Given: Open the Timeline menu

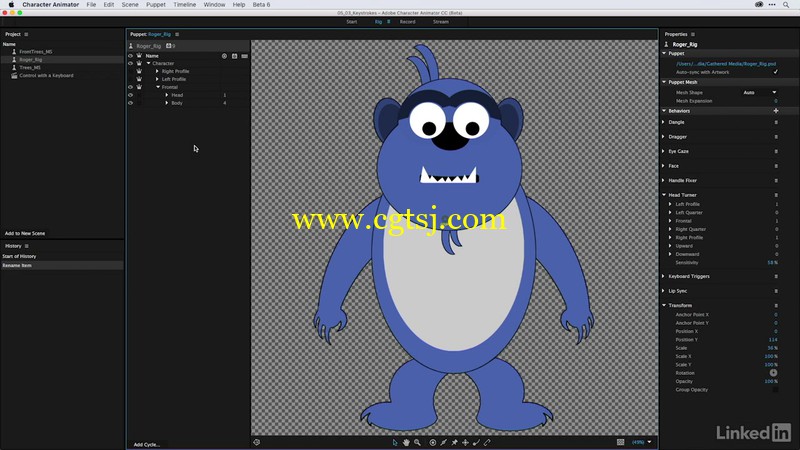Looking at the screenshot, I should (184, 5).
